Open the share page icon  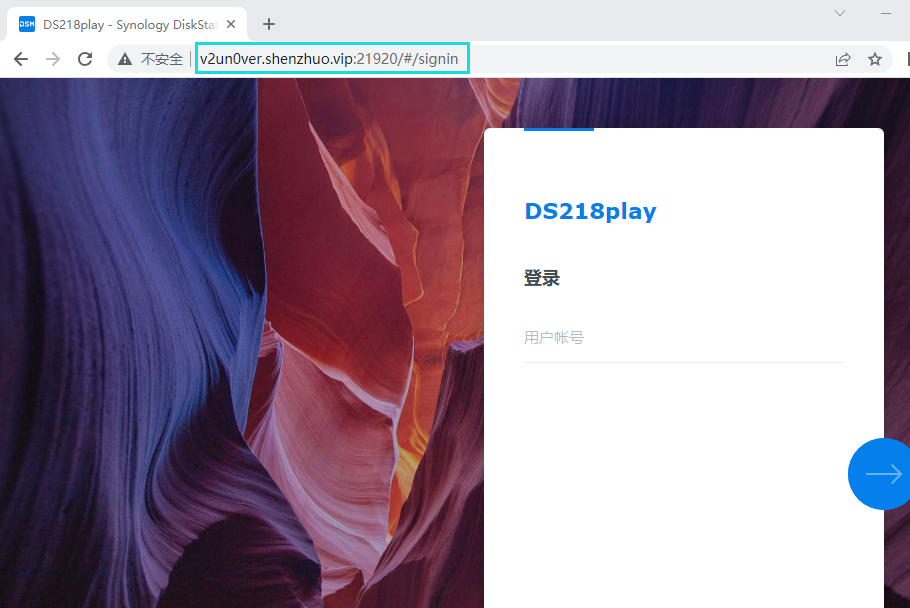(x=843, y=58)
